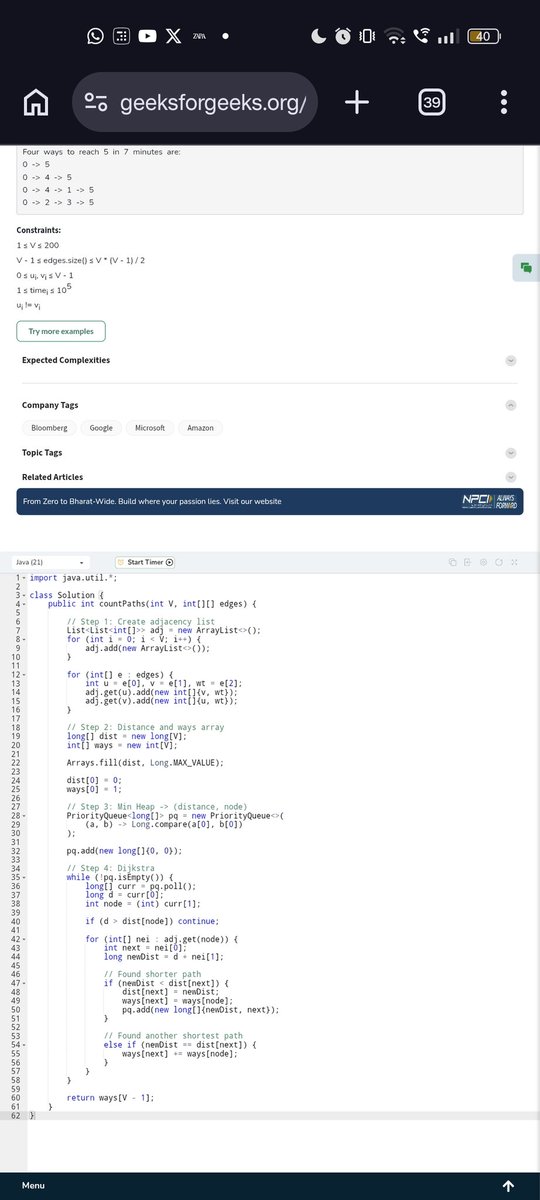The image size is (540, 1200).
Task: Open the green chat bubble side widget
Action: pyautogui.click(x=525, y=268)
